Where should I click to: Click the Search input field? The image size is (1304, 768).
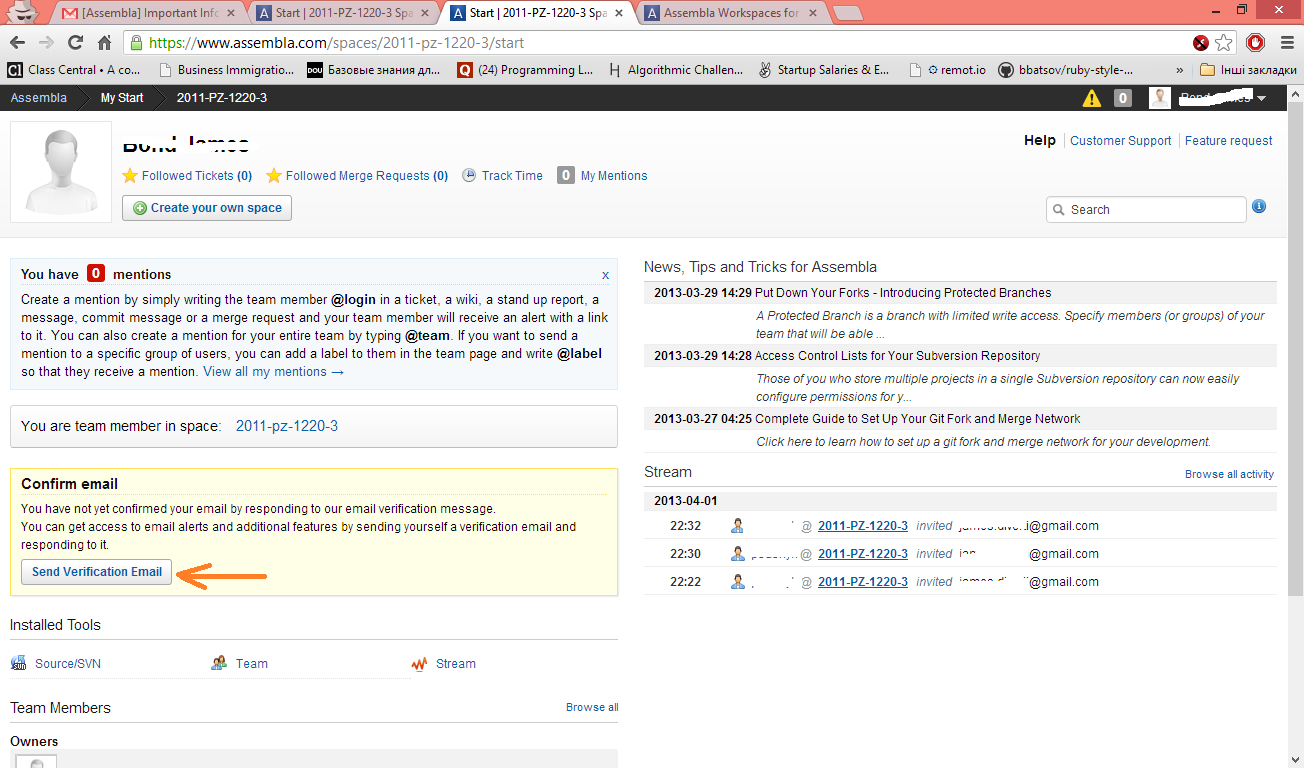point(1146,209)
